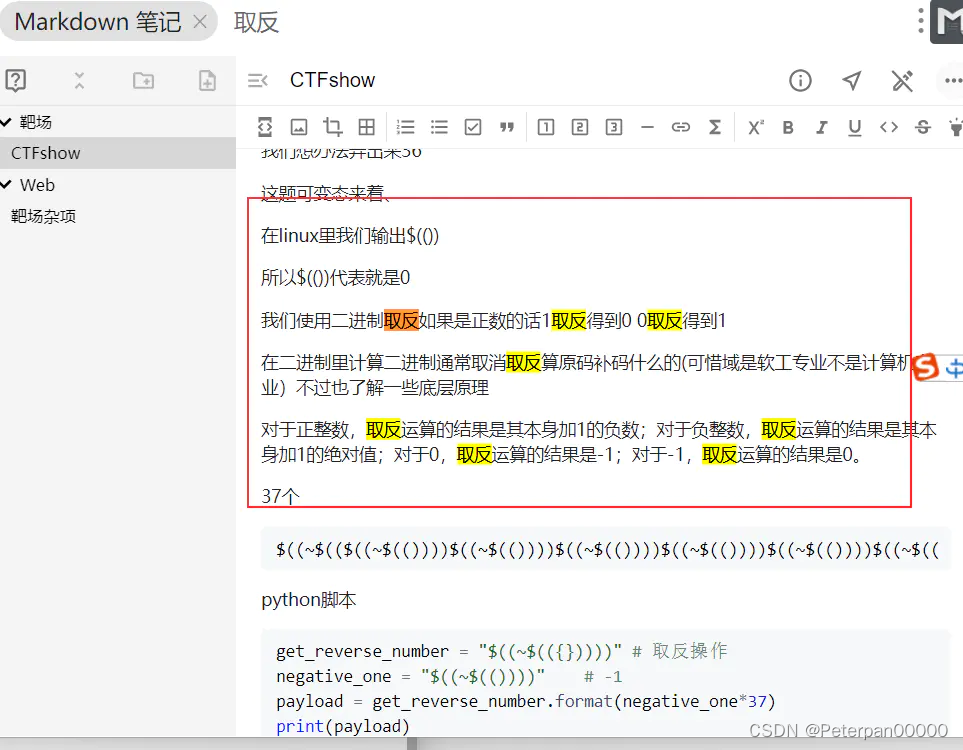
Task: Click the Sogou input method S icon
Action: click(x=926, y=367)
